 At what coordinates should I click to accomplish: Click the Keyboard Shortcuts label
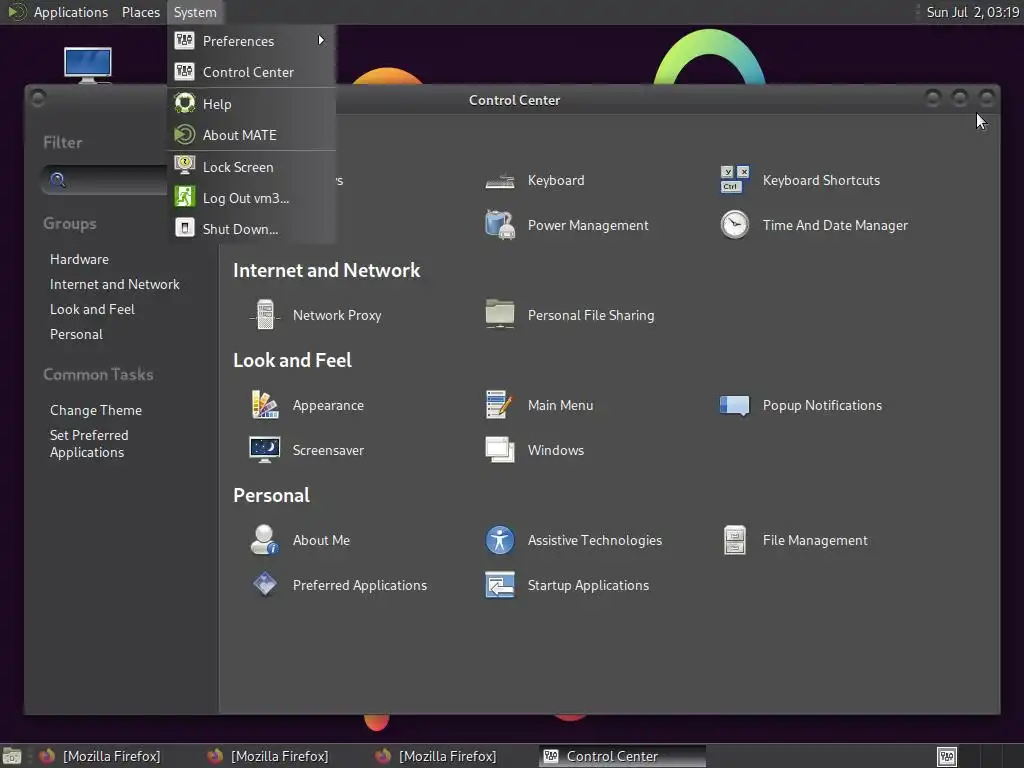[x=821, y=180]
